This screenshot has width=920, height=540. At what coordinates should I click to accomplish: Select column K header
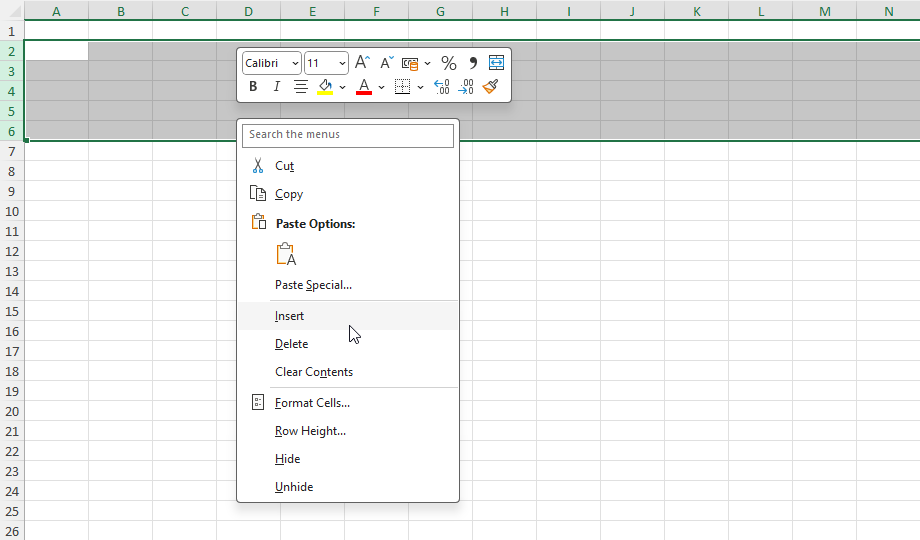pyautogui.click(x=696, y=11)
